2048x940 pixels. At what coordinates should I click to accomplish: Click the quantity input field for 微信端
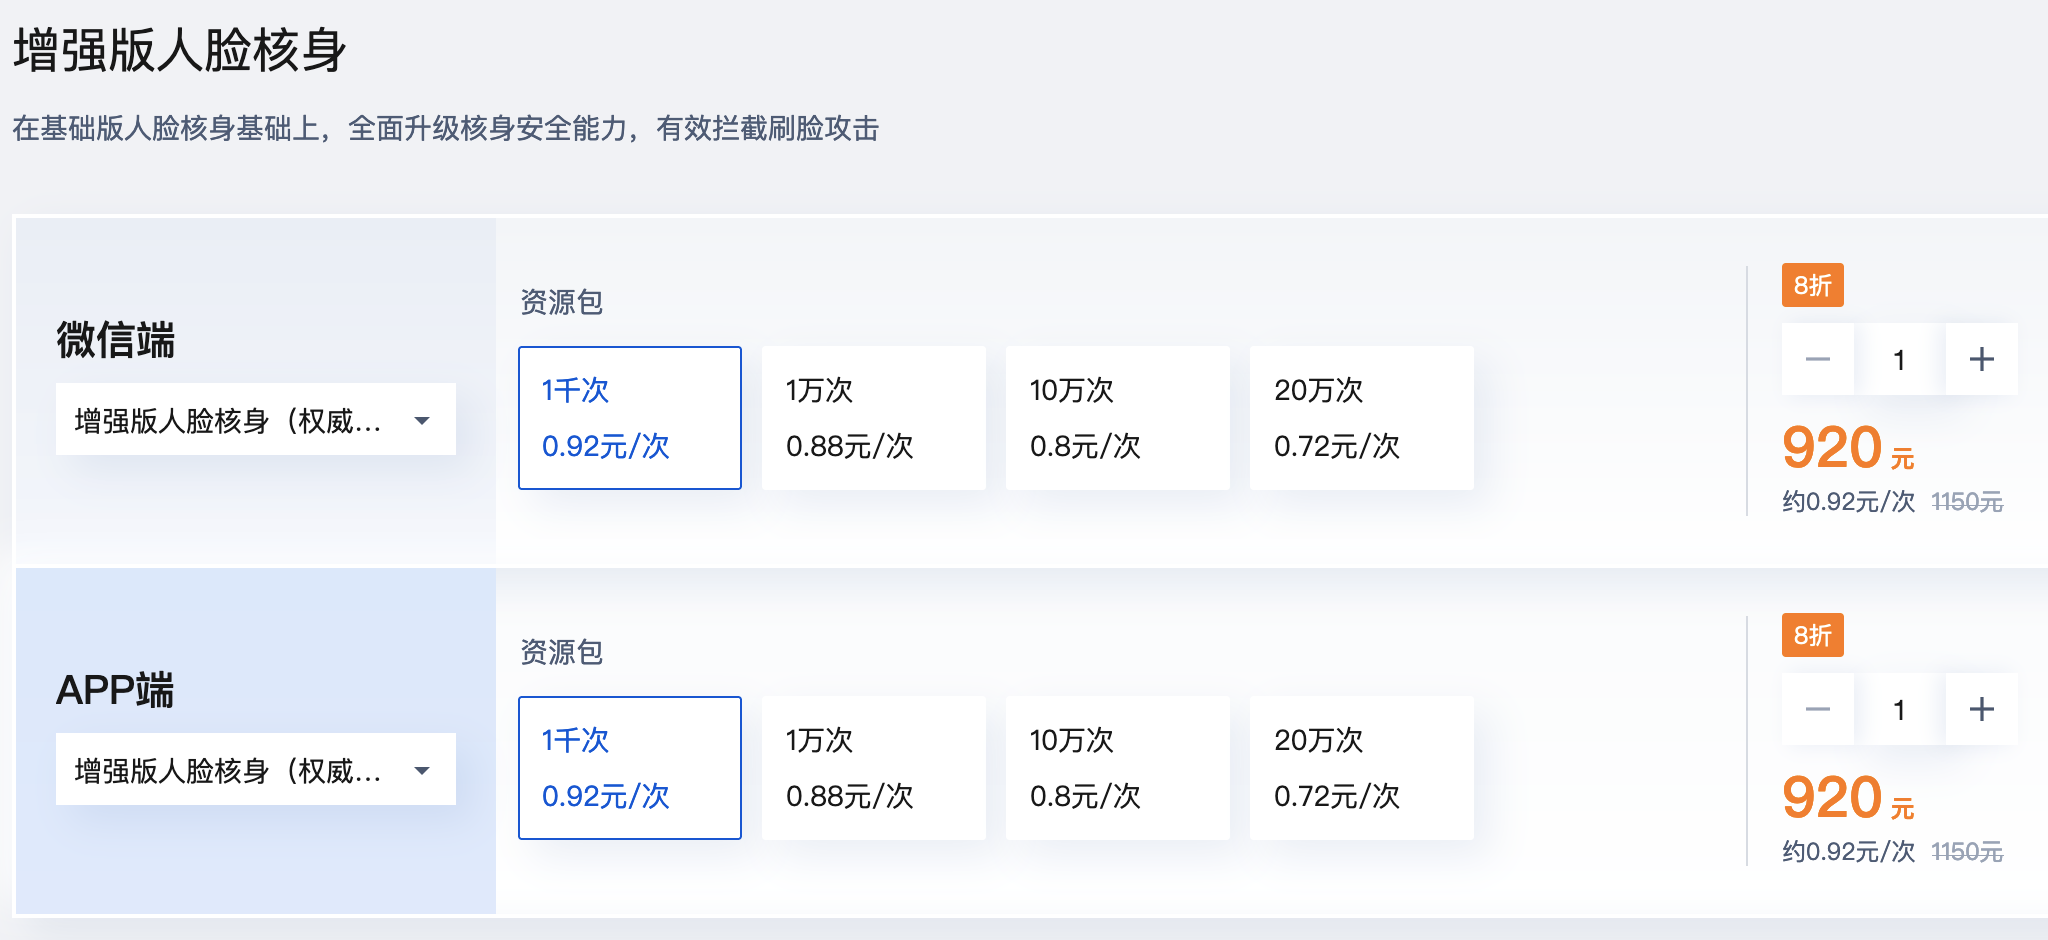click(x=1899, y=358)
